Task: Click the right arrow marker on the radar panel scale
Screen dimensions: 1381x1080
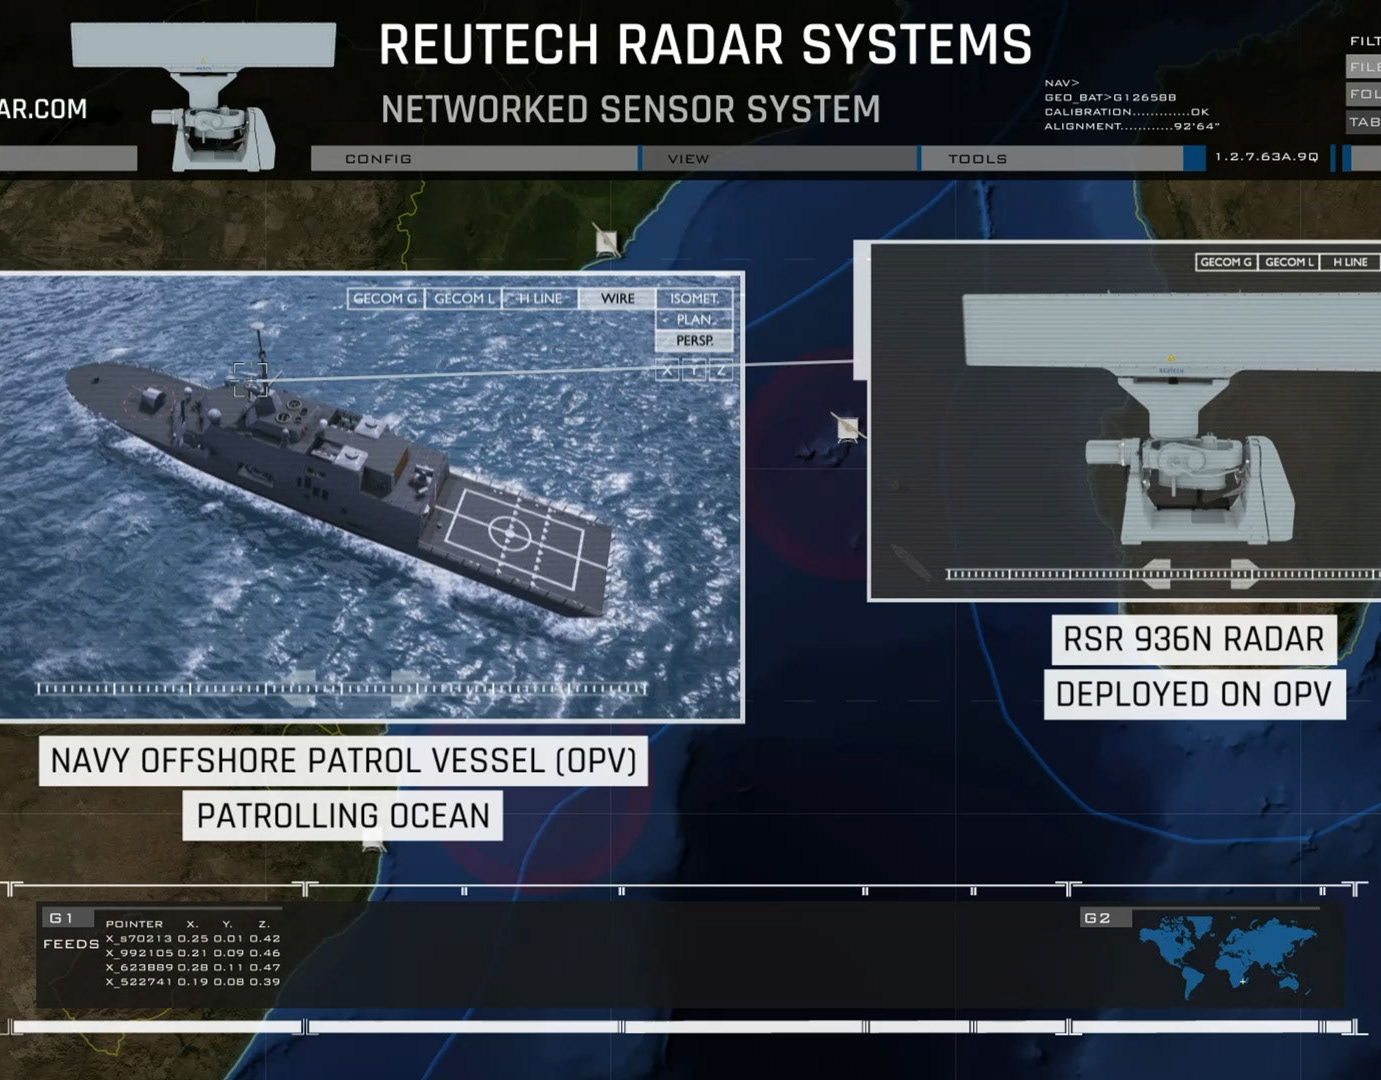Action: (x=1245, y=573)
